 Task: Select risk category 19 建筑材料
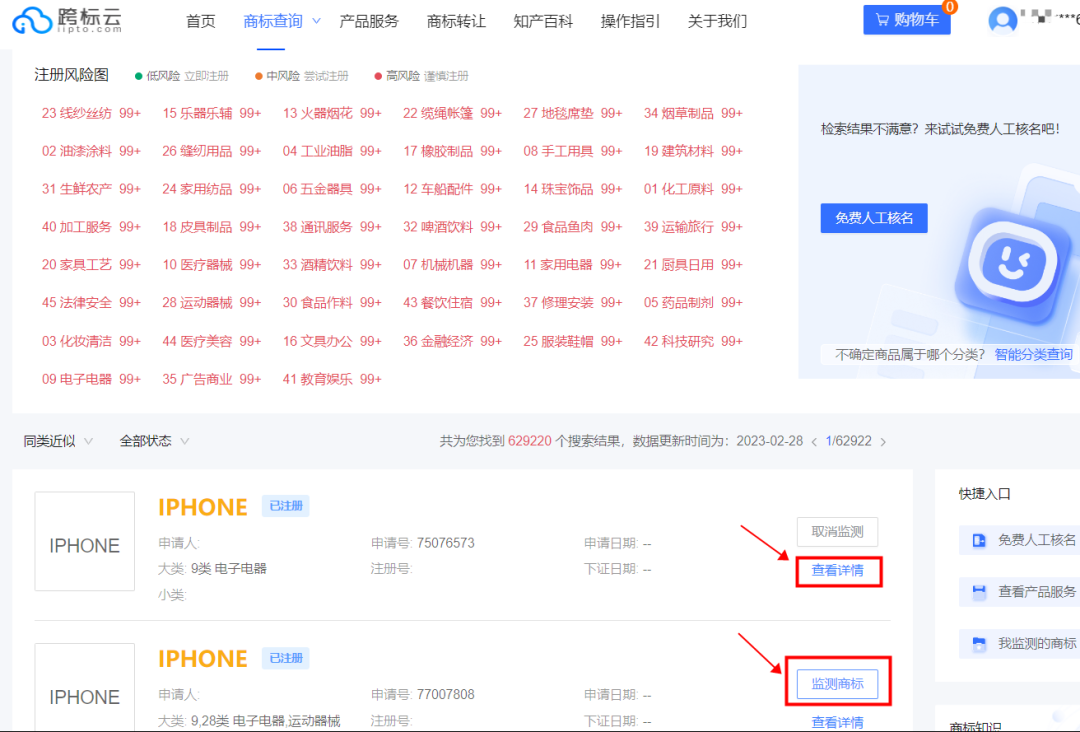(x=693, y=151)
